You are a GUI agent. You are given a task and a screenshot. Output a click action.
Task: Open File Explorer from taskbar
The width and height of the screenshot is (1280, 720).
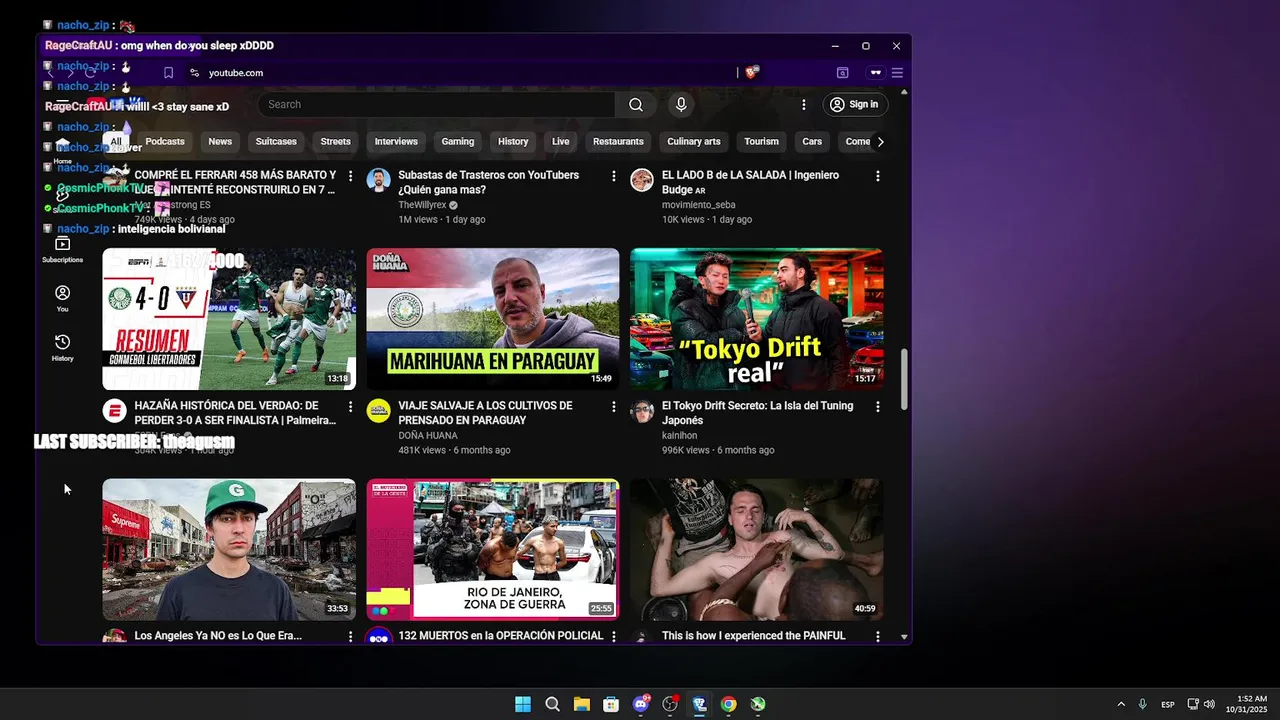[x=581, y=704]
